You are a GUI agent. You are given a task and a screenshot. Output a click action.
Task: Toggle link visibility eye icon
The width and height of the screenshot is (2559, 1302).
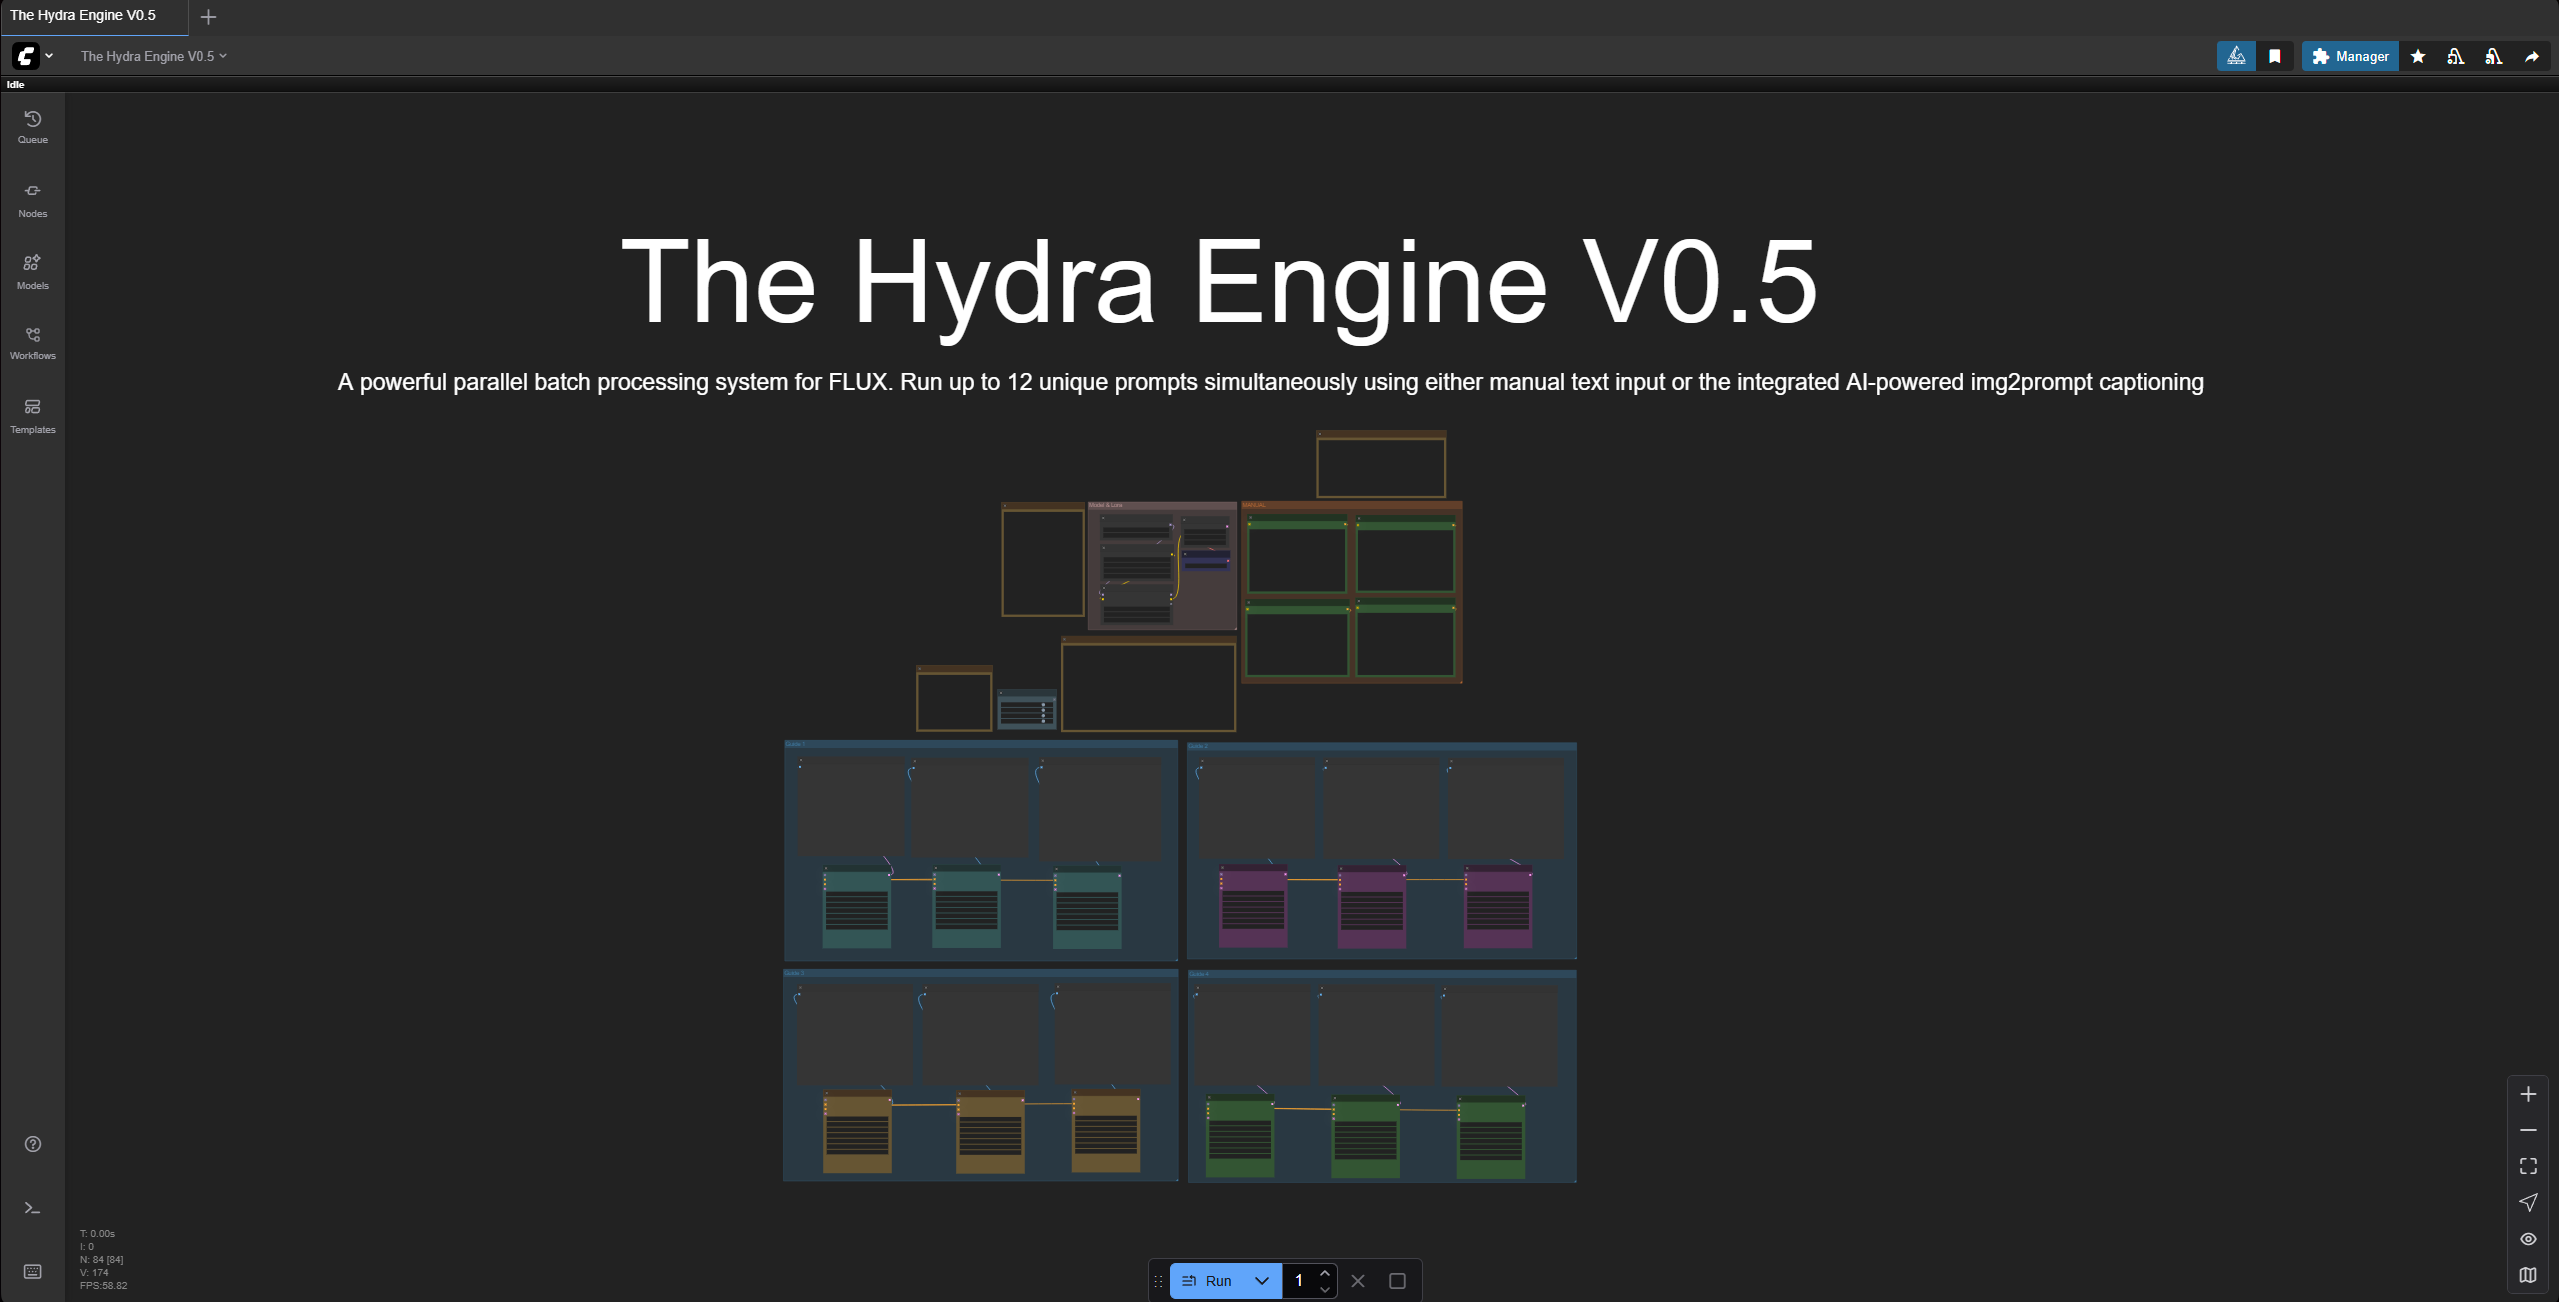[2528, 1239]
